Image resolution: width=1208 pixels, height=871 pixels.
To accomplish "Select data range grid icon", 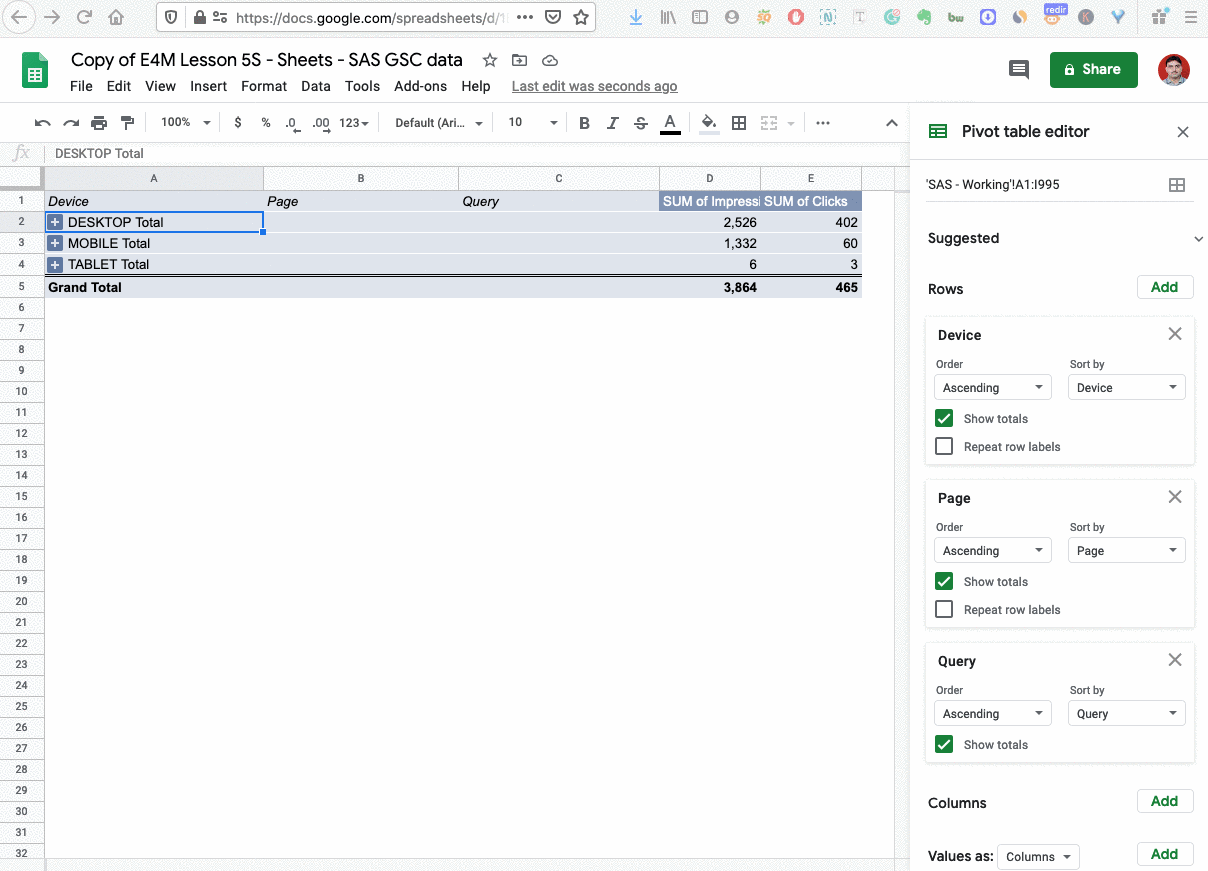I will [x=1177, y=185].
